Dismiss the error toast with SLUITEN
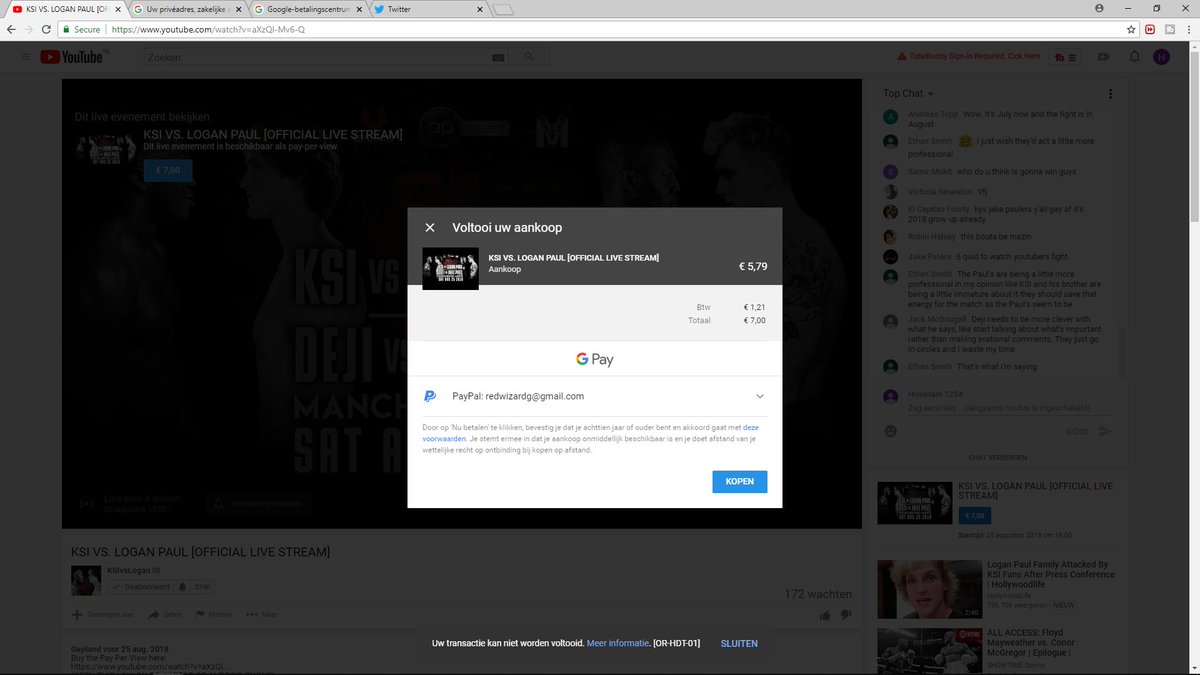 (x=739, y=643)
